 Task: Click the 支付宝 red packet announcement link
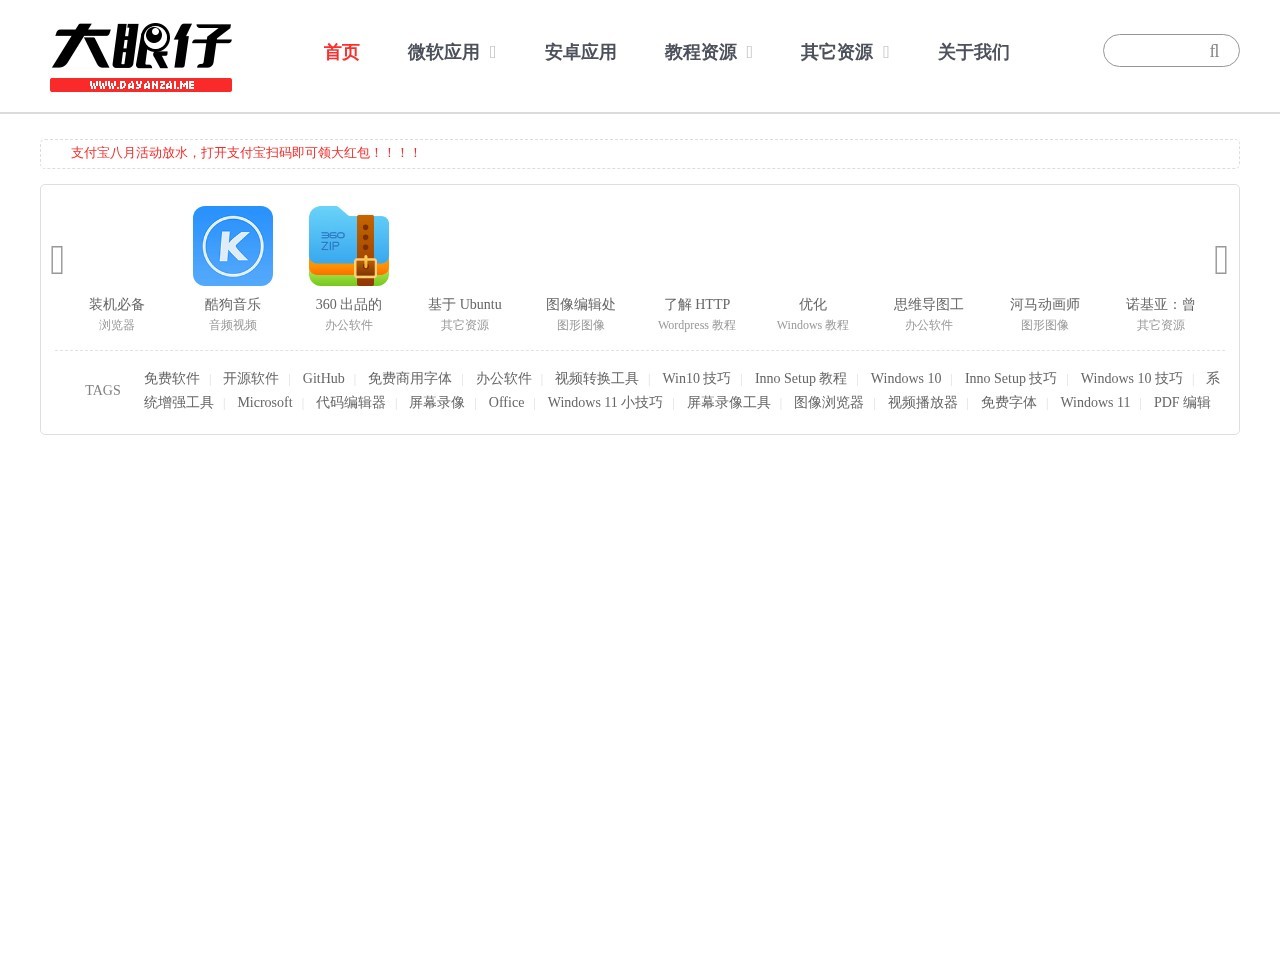coord(245,153)
